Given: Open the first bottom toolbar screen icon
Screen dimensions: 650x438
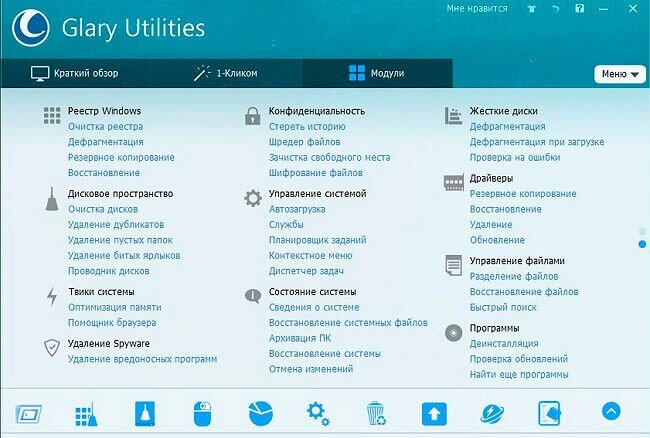Looking at the screenshot, I should click(29, 414).
